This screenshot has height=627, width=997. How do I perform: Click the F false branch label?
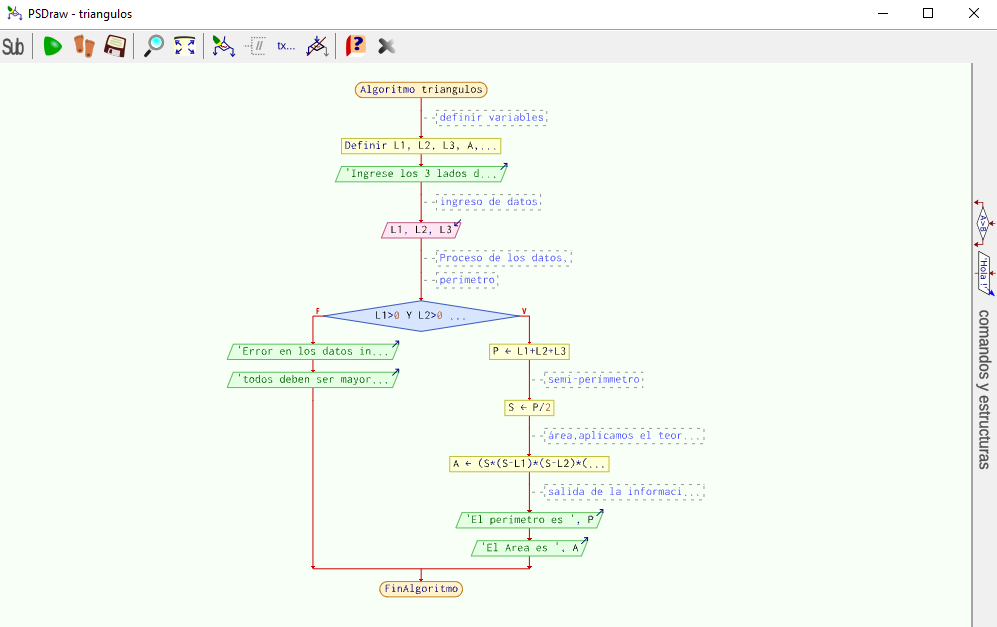click(317, 312)
